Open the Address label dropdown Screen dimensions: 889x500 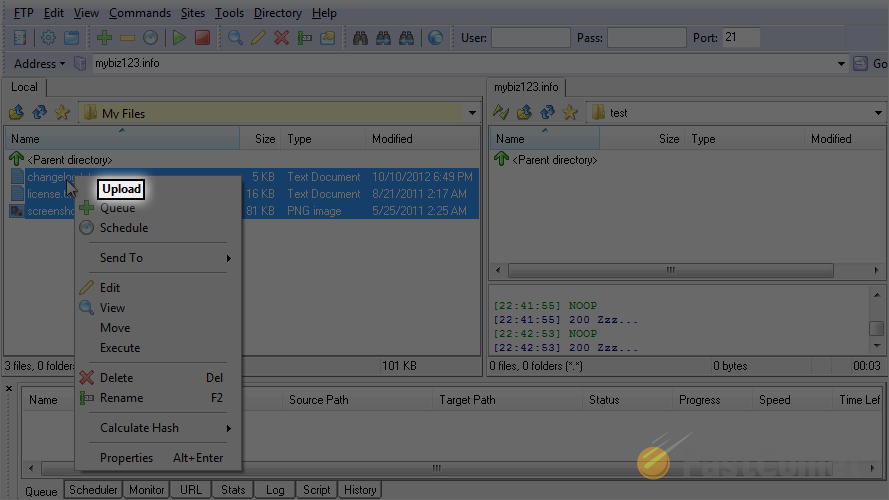(39, 63)
